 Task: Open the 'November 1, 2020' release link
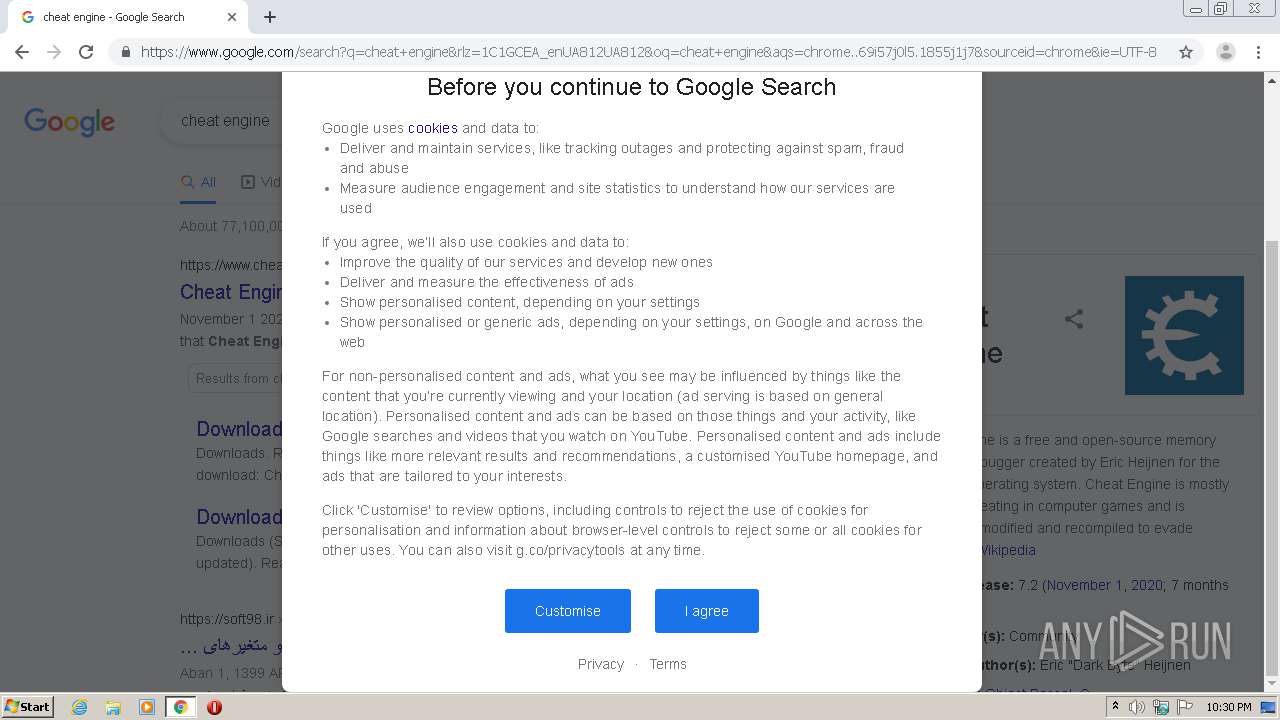tap(1105, 585)
